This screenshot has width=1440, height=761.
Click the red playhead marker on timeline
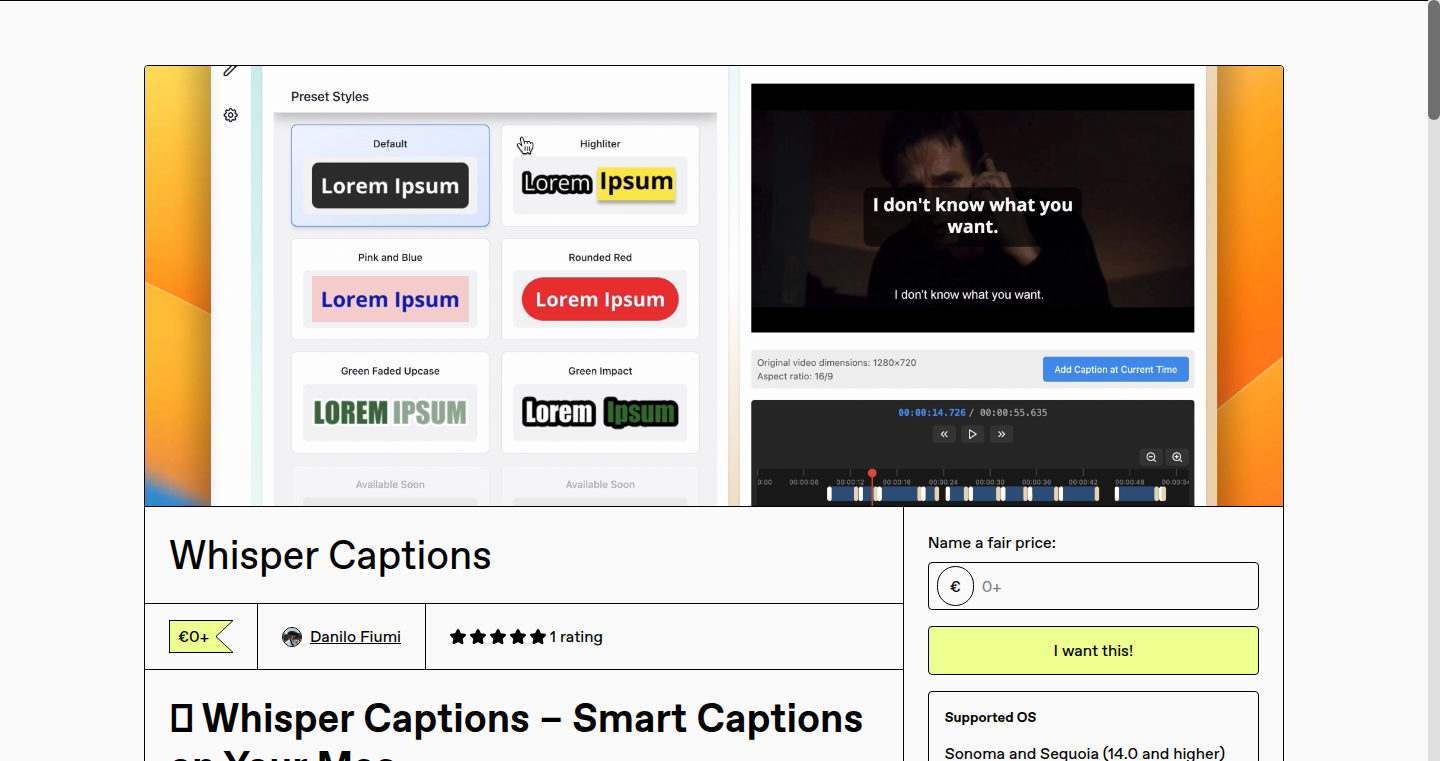872,473
